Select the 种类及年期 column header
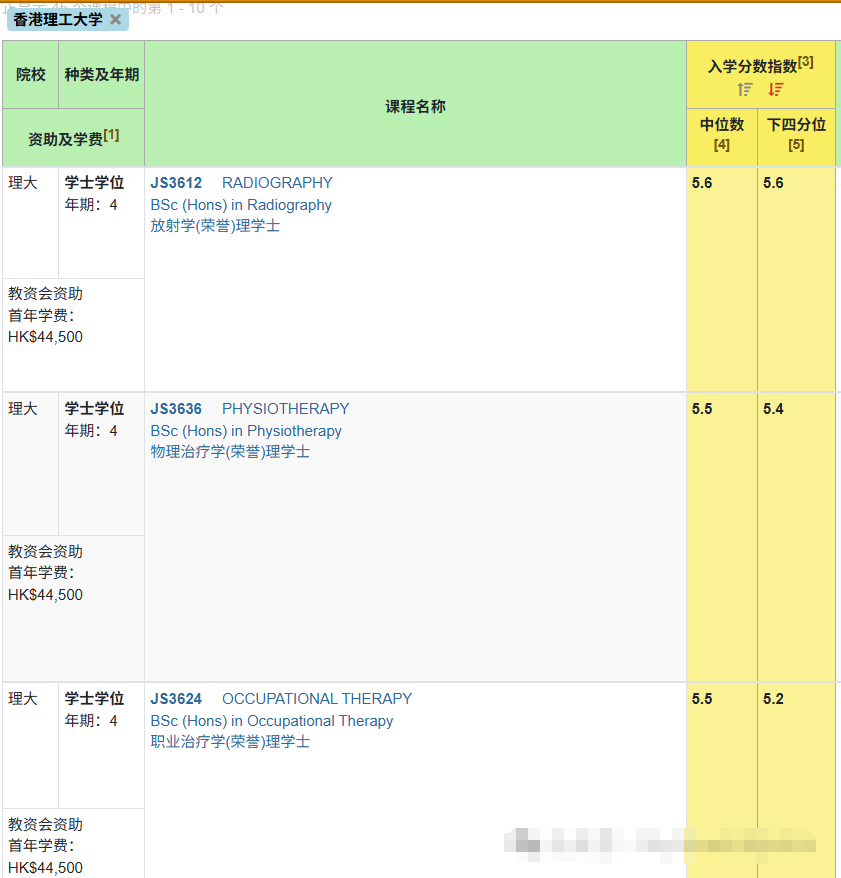841x878 pixels. (102, 74)
